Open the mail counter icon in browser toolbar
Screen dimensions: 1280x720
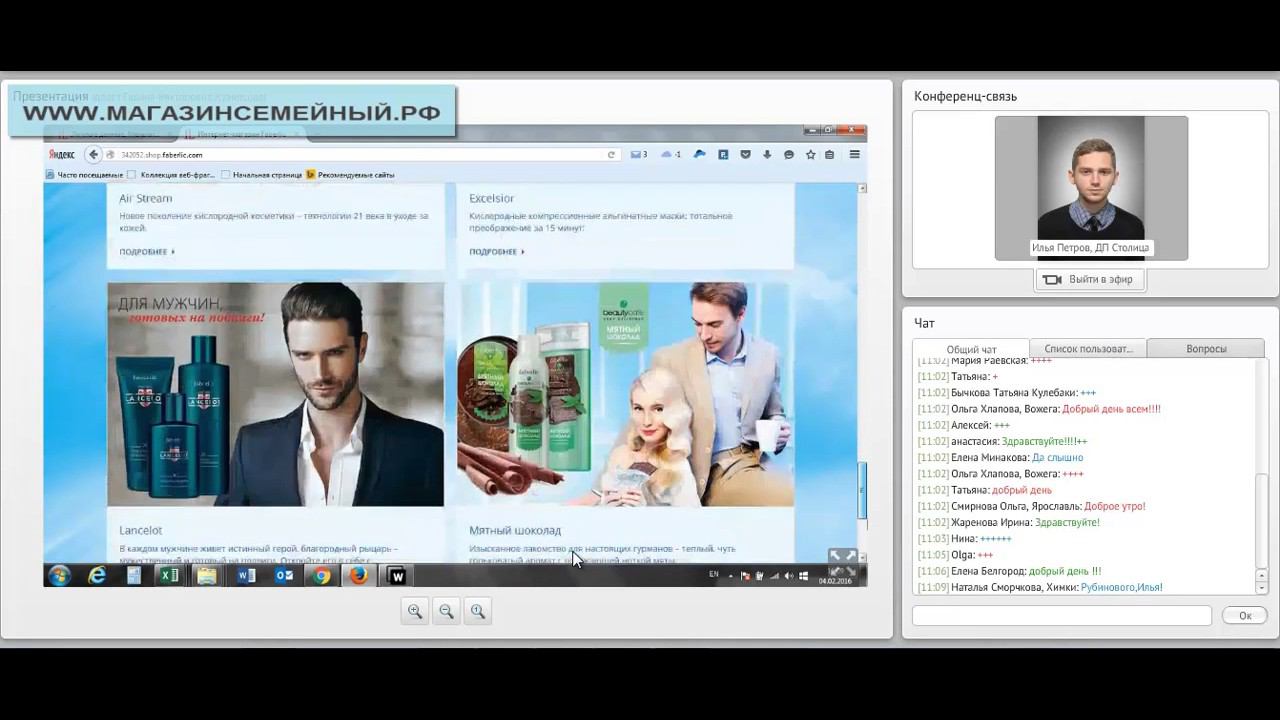(x=638, y=155)
